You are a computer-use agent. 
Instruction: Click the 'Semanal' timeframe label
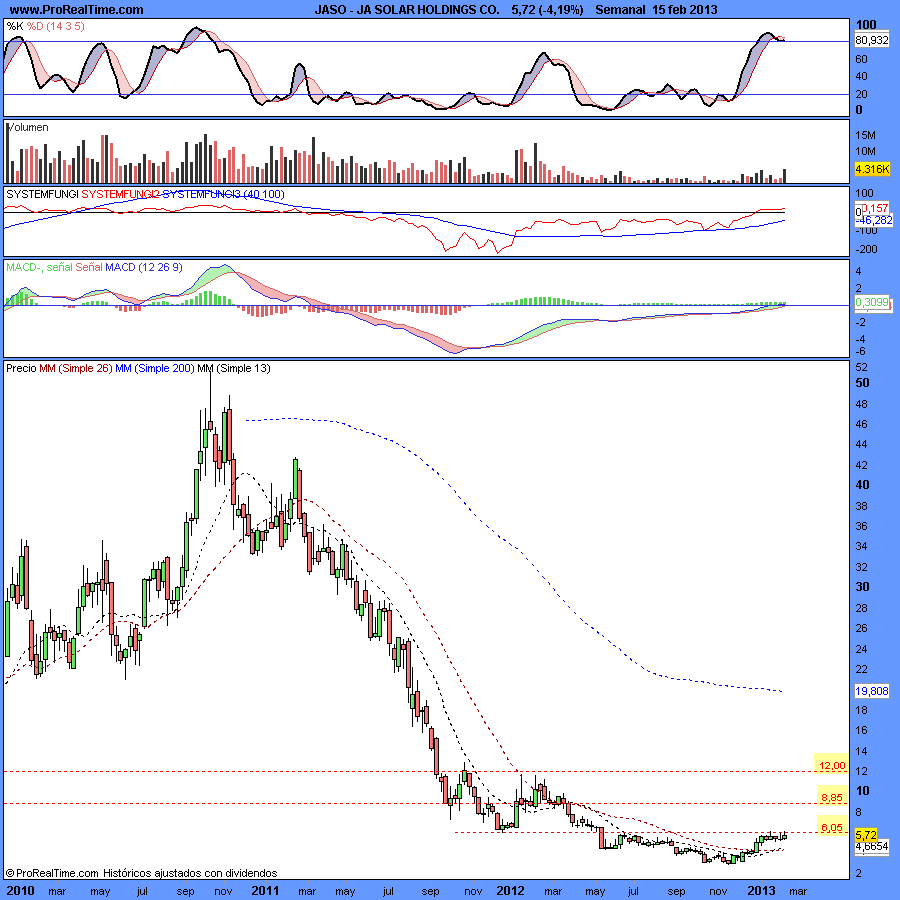[x=620, y=9]
